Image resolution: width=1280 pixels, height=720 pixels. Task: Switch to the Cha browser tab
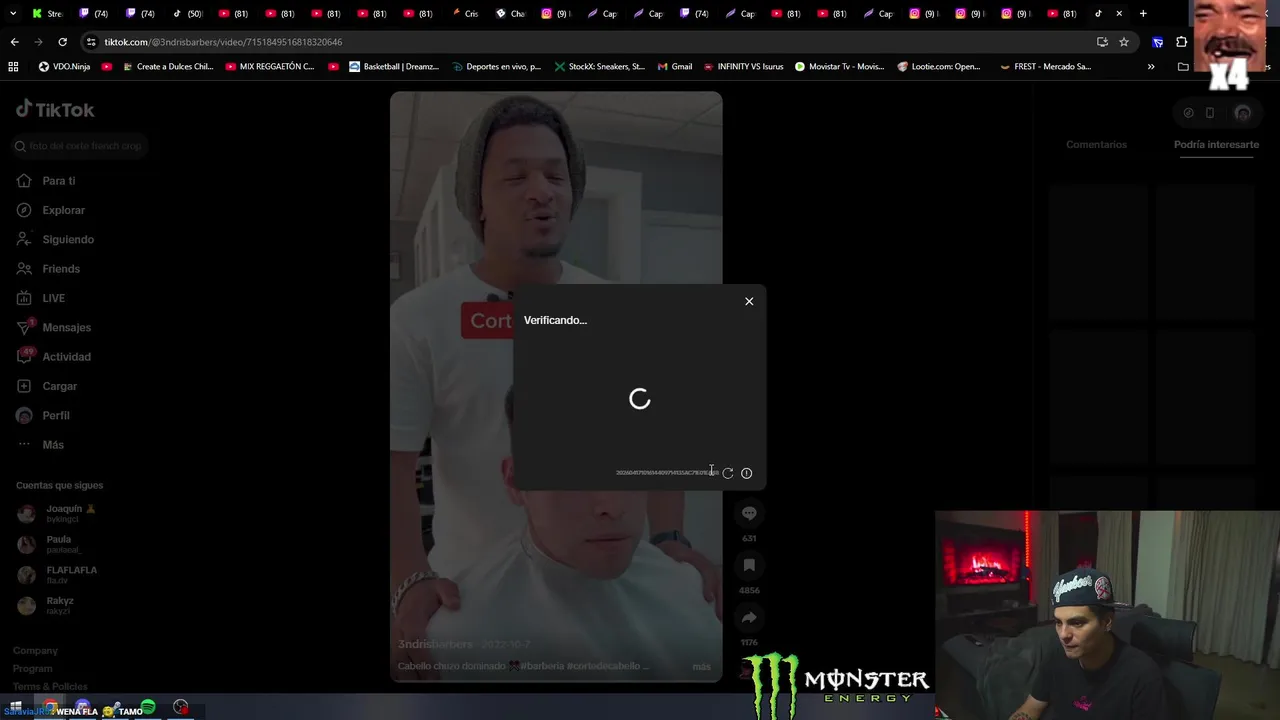(510, 14)
